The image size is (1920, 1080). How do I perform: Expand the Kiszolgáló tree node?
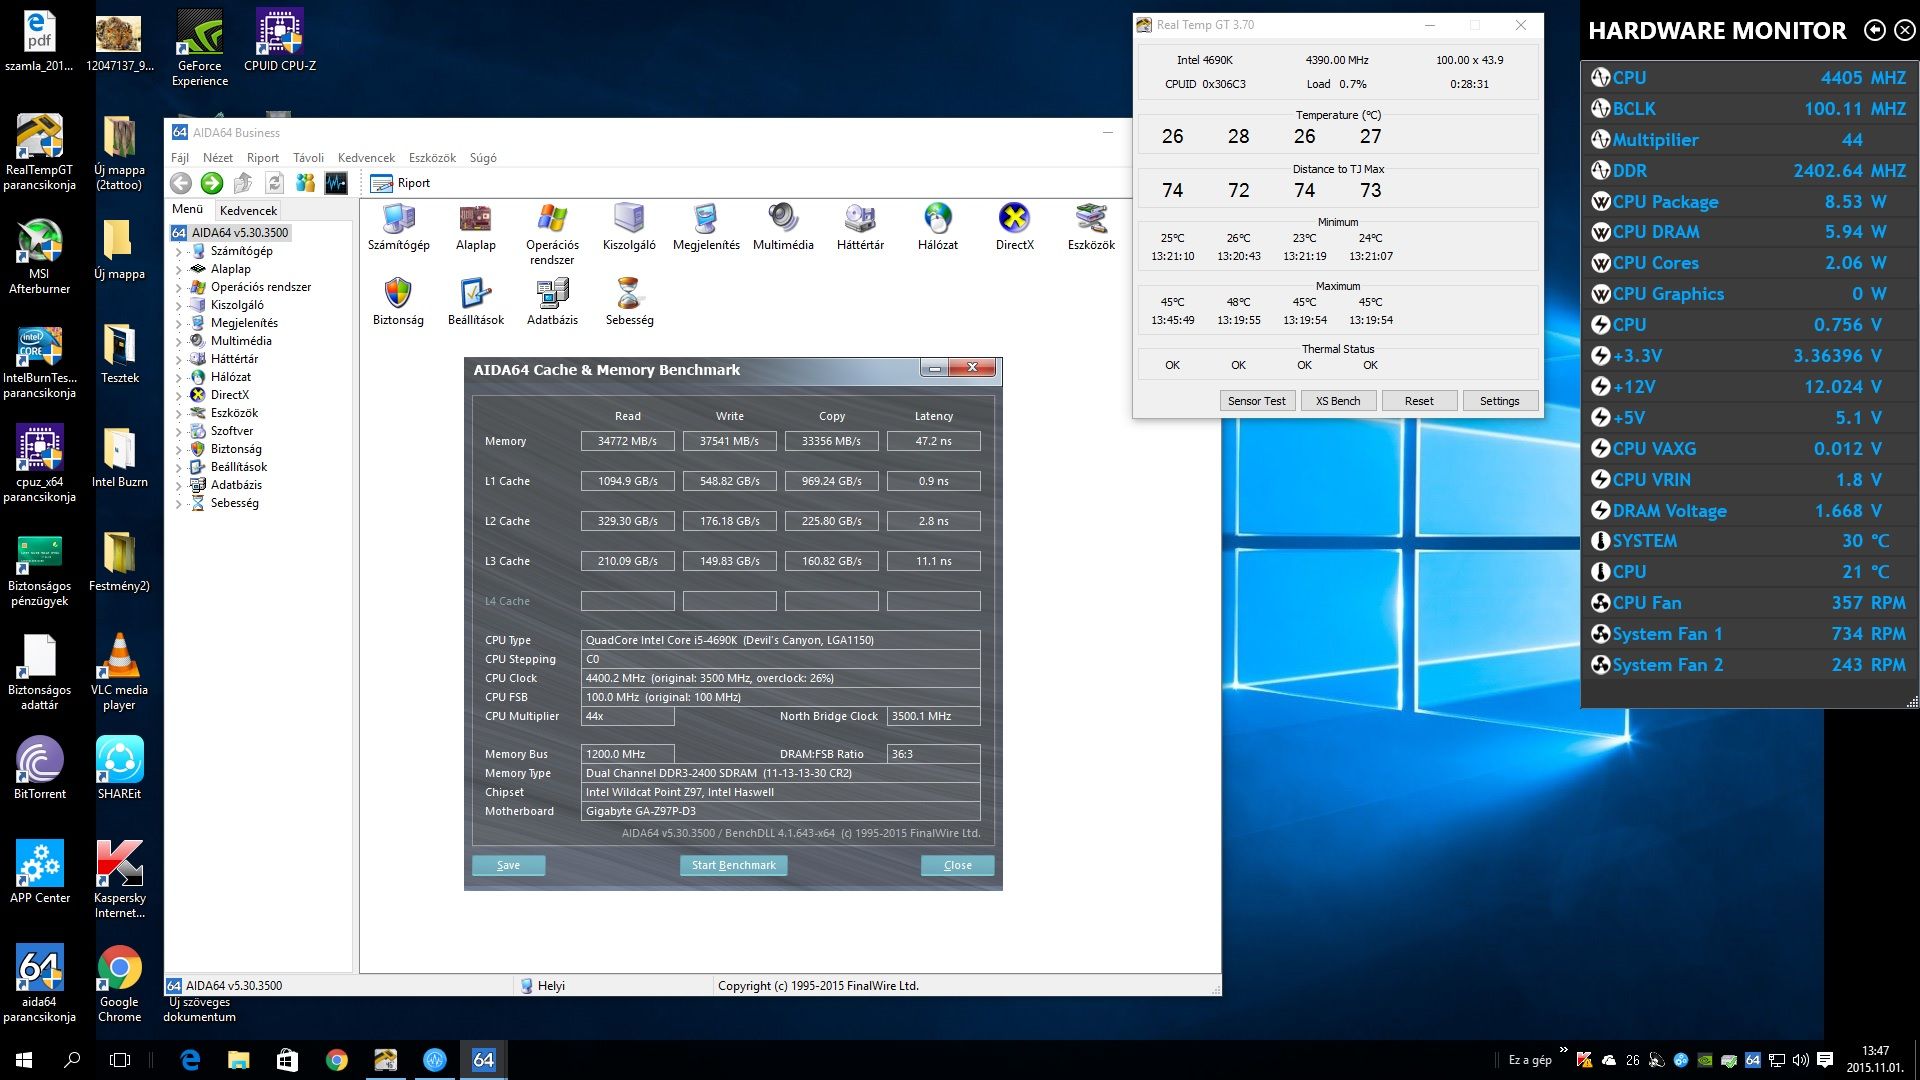179,305
